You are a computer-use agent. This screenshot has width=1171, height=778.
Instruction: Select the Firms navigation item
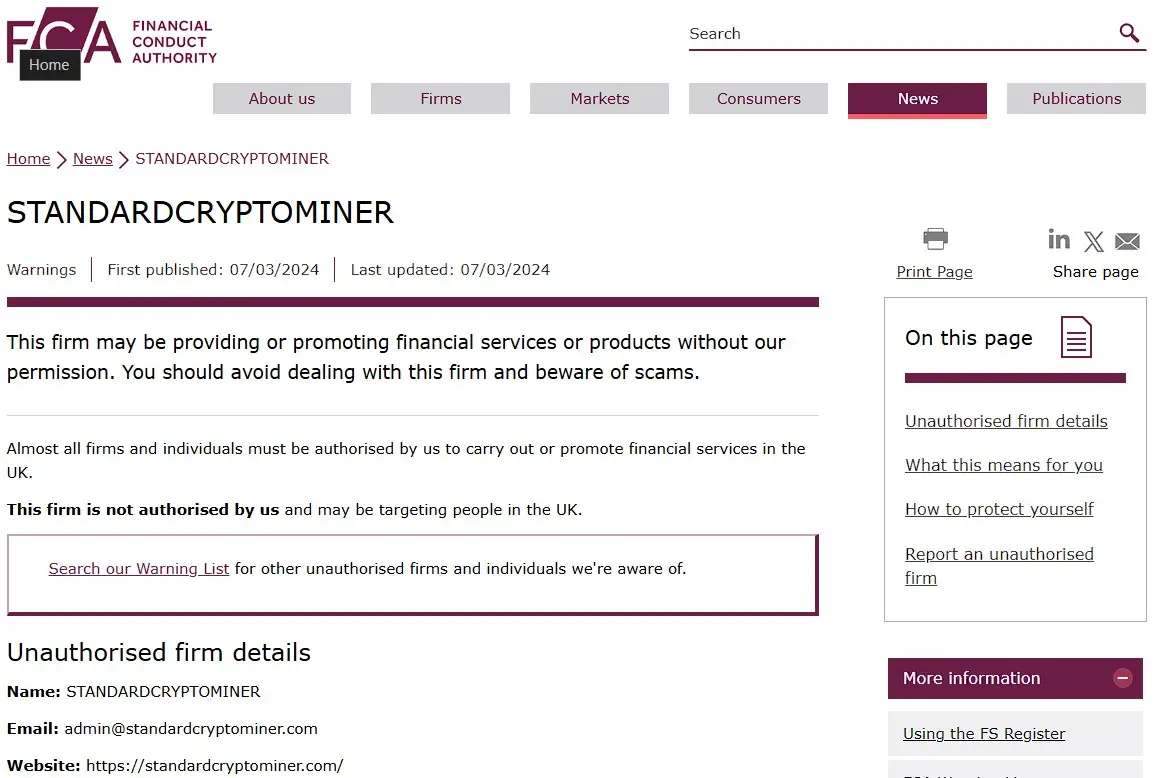(x=440, y=98)
